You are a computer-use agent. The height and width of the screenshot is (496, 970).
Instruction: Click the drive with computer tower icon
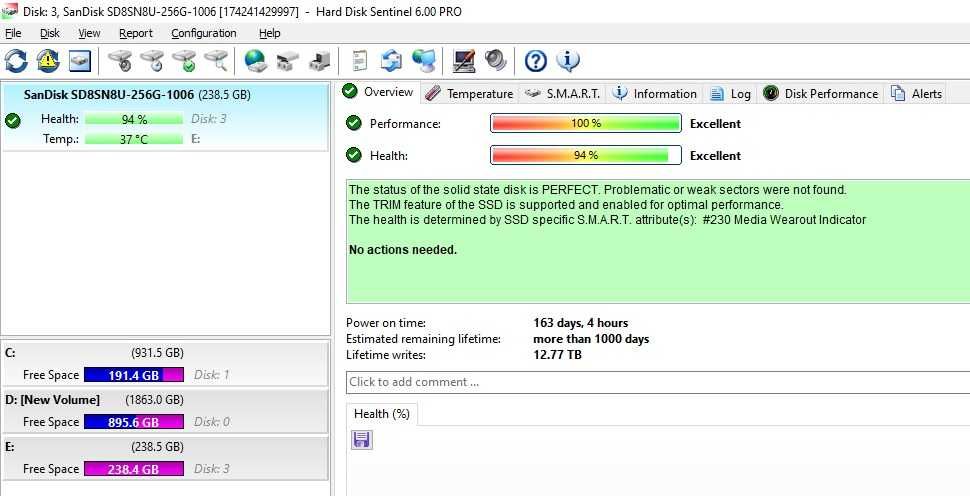coord(320,61)
